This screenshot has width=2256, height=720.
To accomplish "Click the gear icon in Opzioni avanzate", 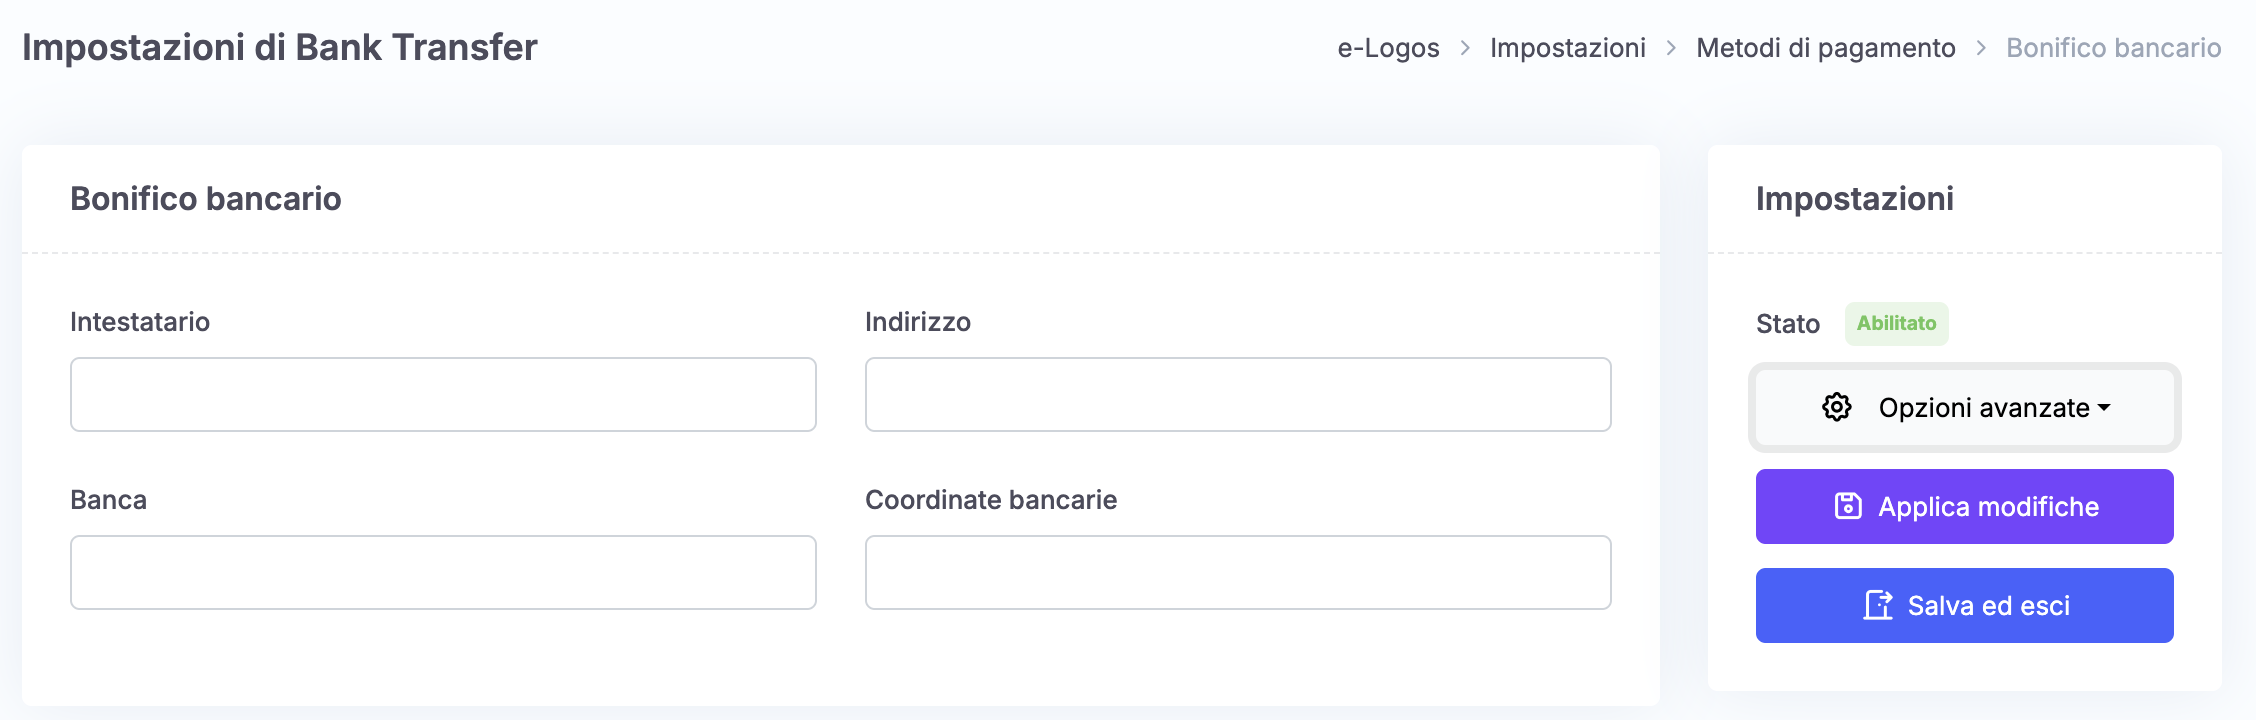I will 1836,407.
